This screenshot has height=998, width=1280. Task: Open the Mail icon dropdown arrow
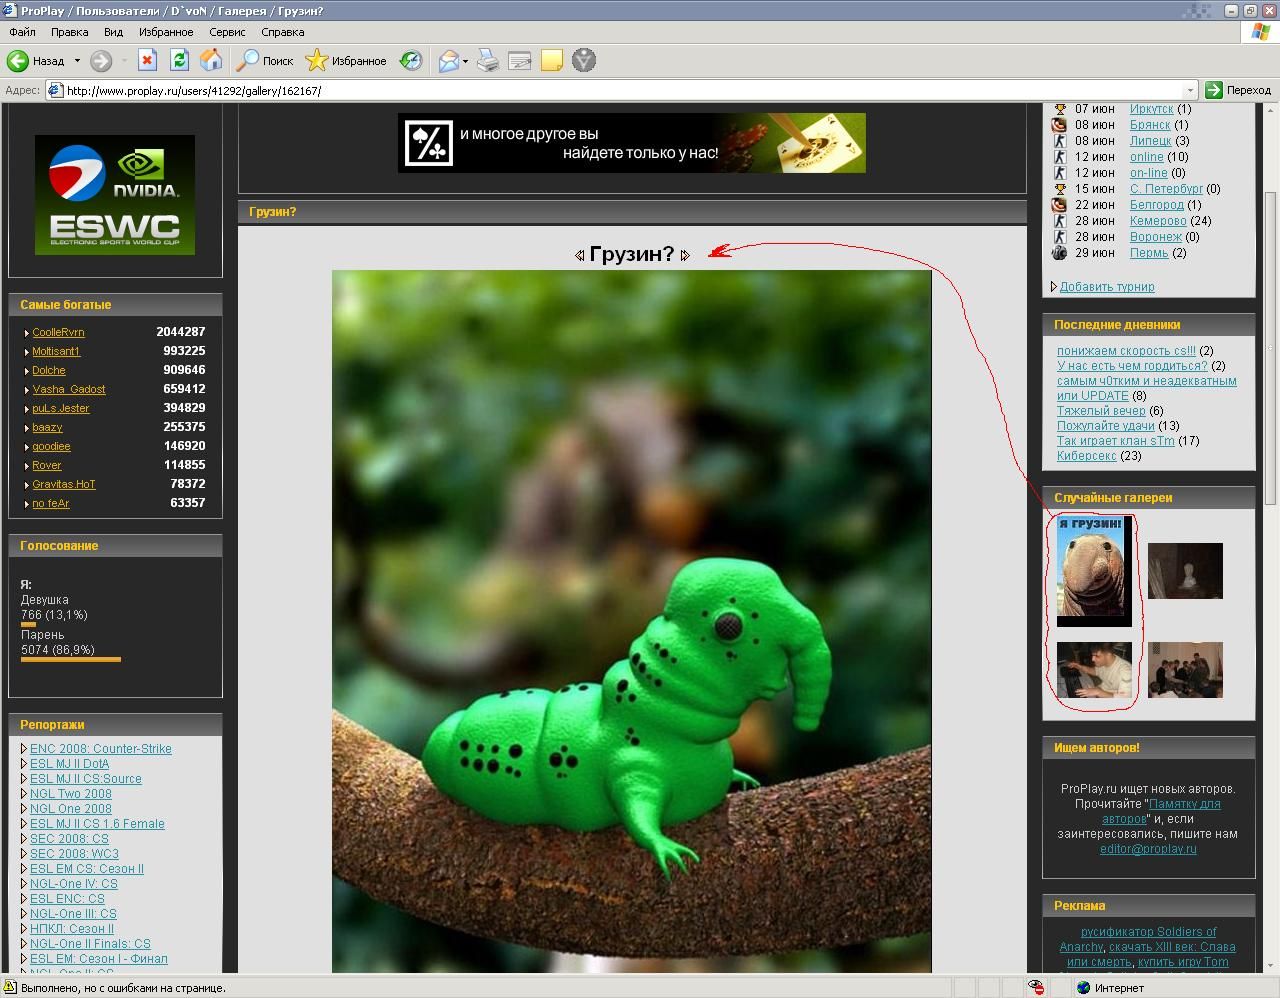(465, 62)
